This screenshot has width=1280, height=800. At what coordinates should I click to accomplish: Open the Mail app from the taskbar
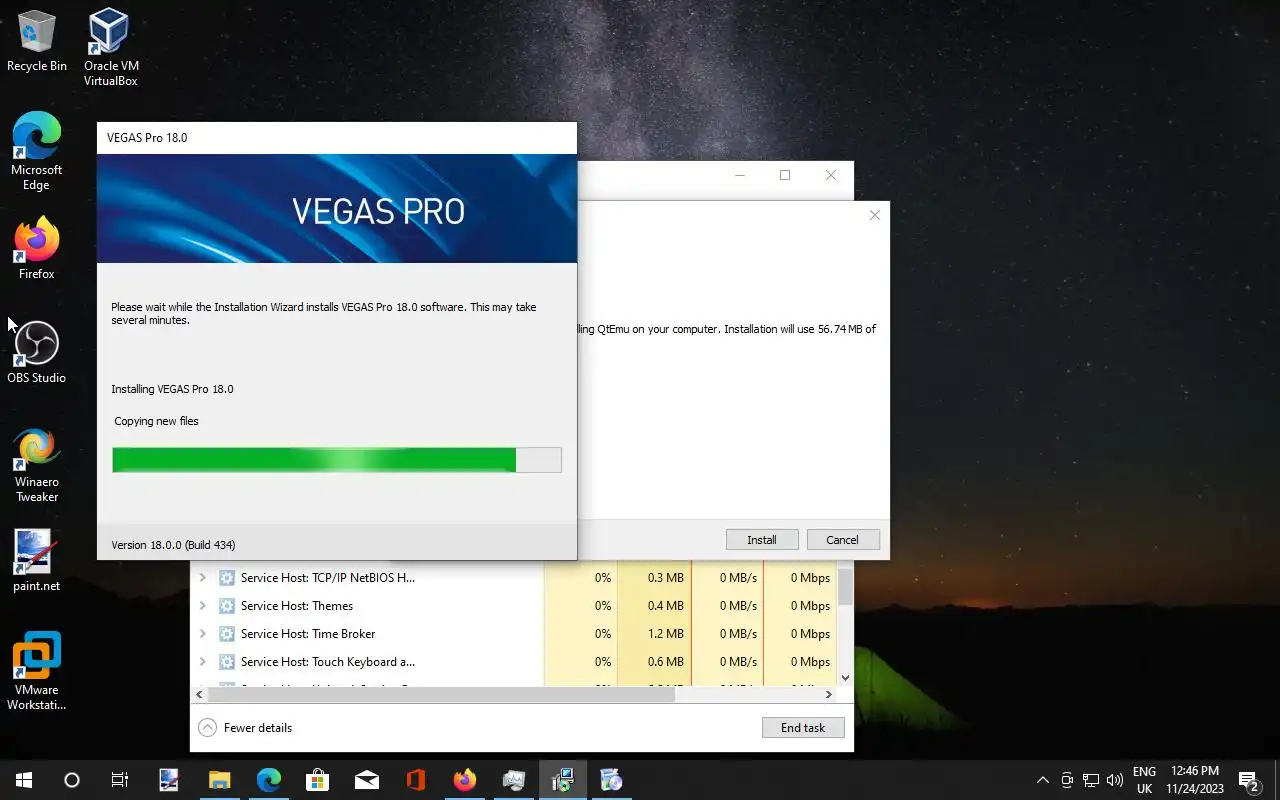point(367,780)
